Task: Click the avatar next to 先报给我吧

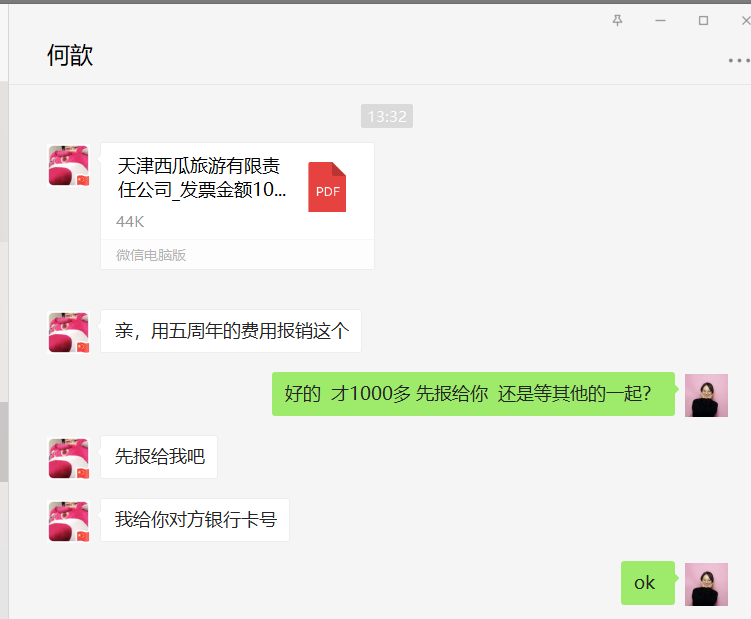Action: [x=69, y=458]
